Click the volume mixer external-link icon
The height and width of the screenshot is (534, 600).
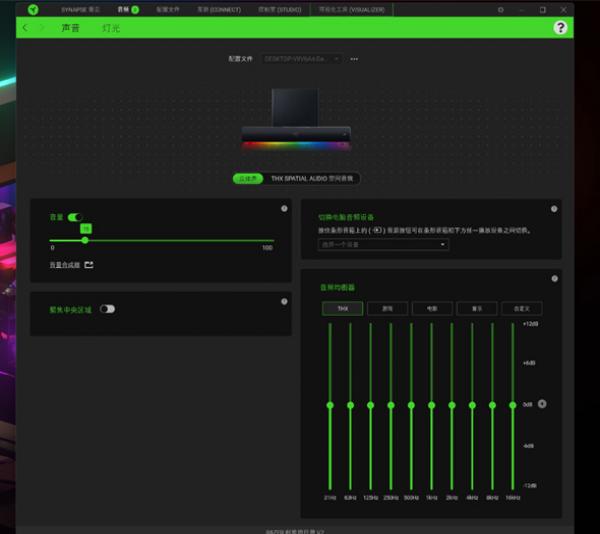pyautogui.click(x=89, y=265)
